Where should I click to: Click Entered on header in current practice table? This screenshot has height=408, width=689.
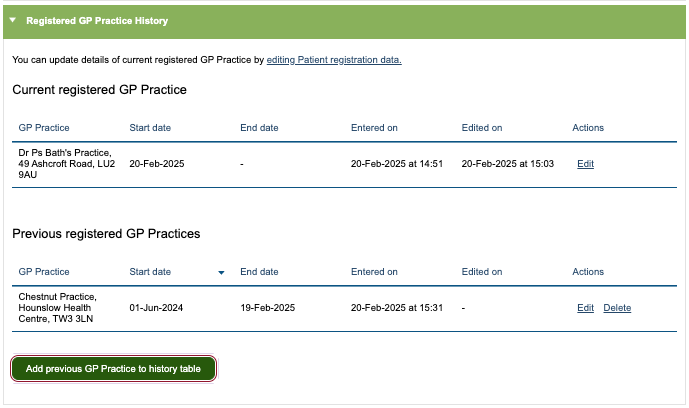pyautogui.click(x=374, y=128)
